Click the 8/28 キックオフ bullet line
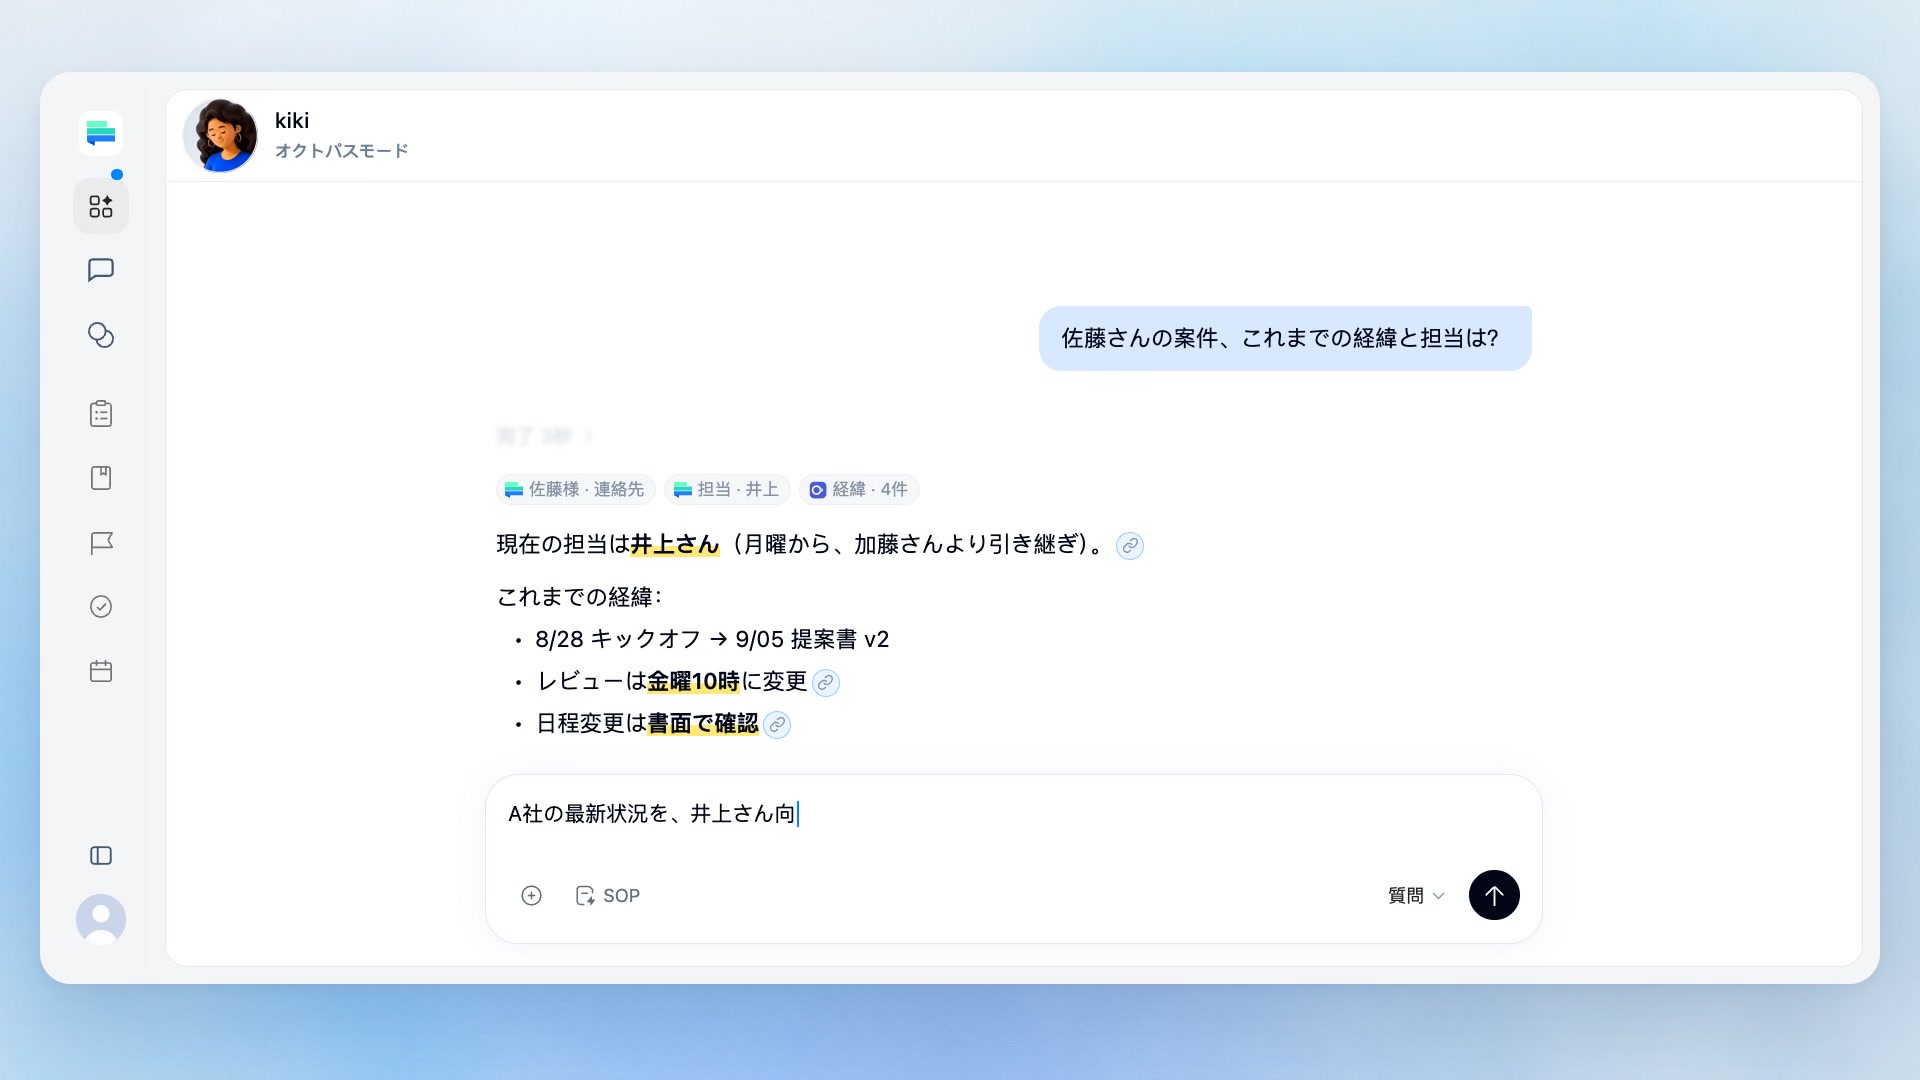The image size is (1920, 1080). [711, 640]
